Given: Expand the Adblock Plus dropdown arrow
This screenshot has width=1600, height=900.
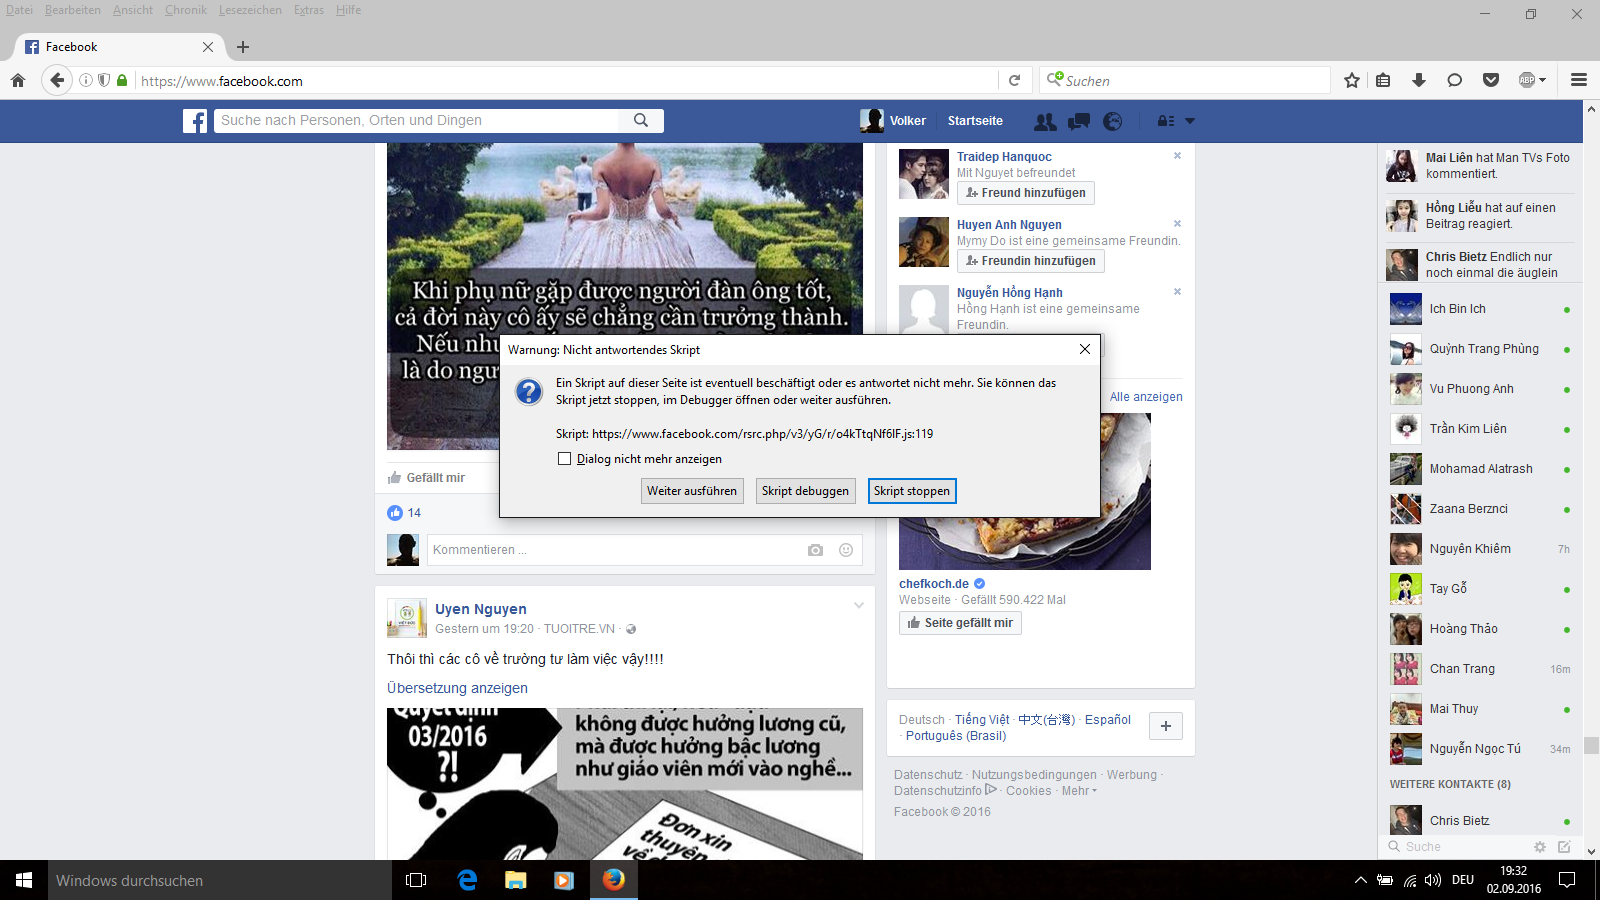Looking at the screenshot, I should click(x=1543, y=81).
